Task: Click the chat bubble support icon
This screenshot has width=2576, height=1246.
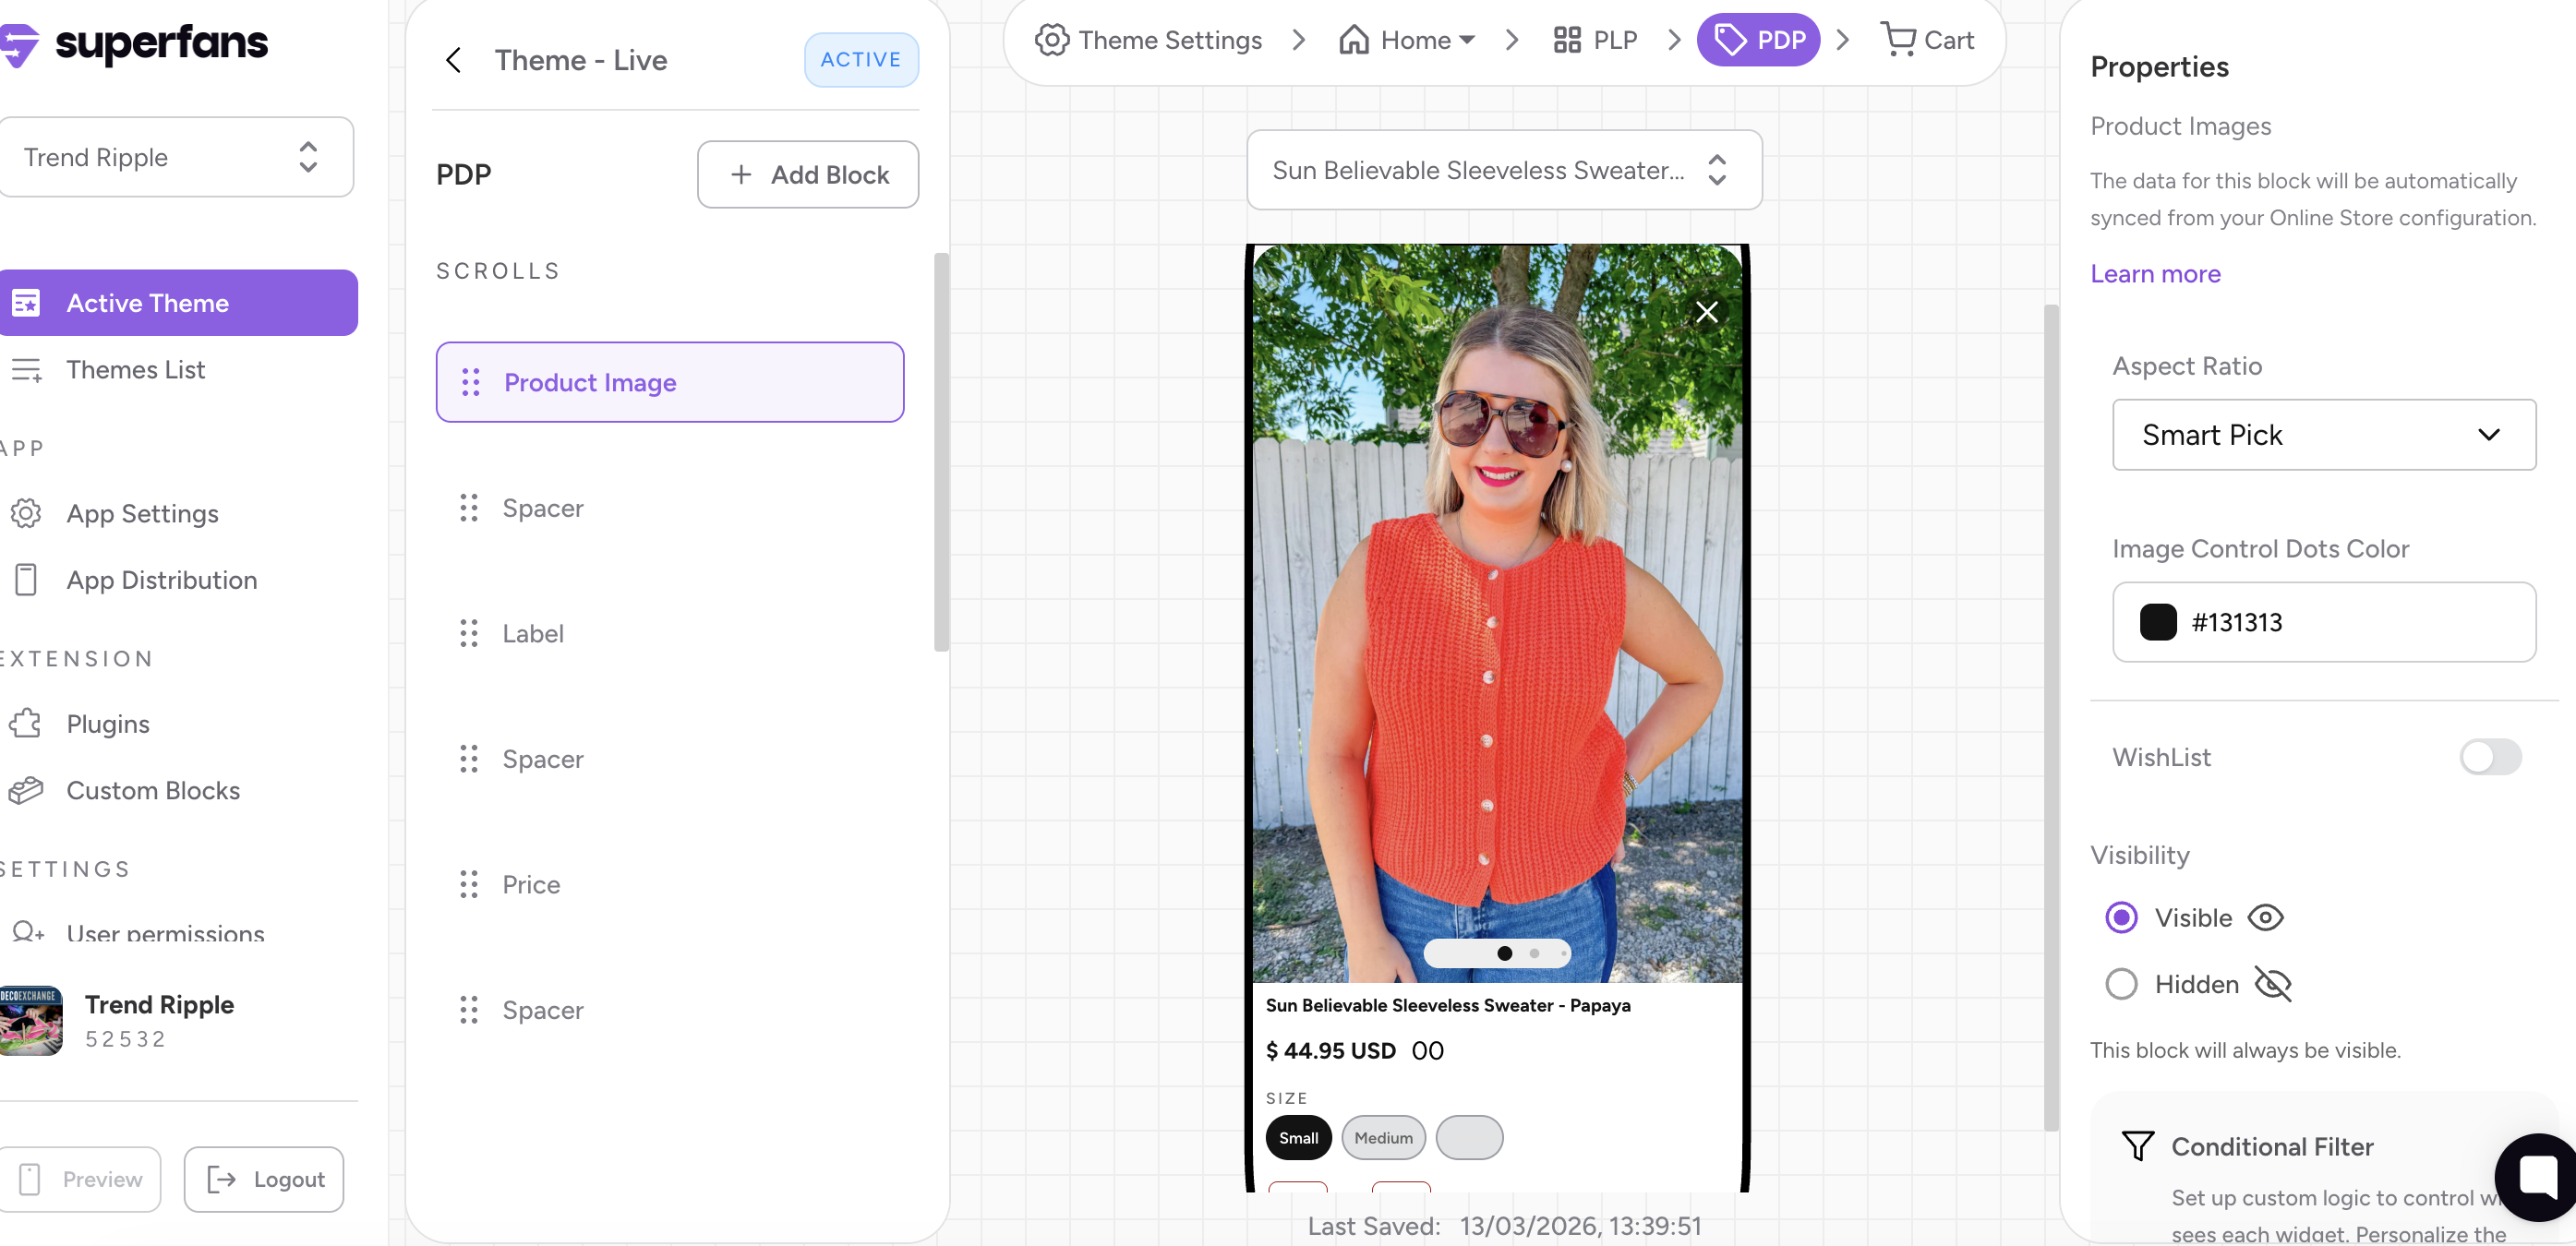Action: [x=2540, y=1177]
